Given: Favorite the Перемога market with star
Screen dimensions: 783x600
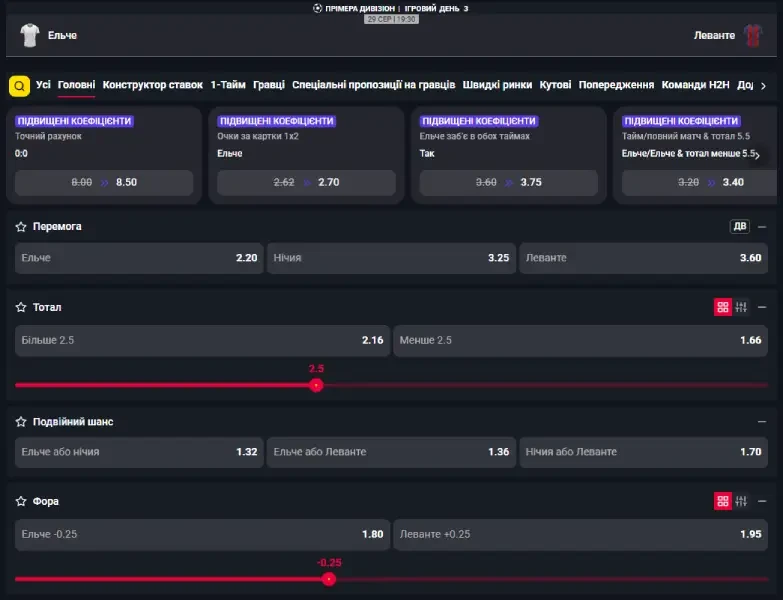Looking at the screenshot, I should pos(21,227).
